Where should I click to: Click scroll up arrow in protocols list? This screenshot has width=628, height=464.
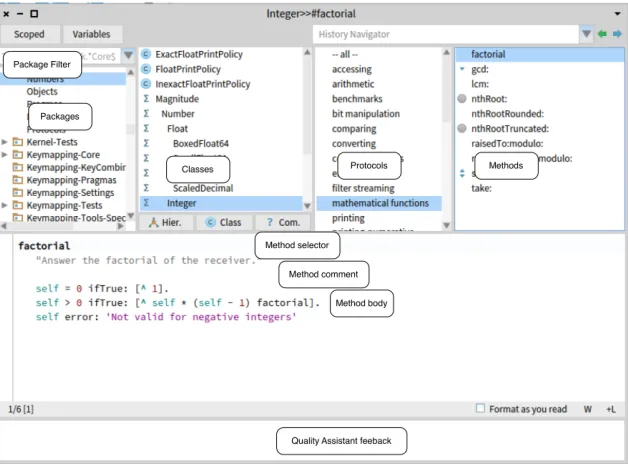[x=446, y=52]
